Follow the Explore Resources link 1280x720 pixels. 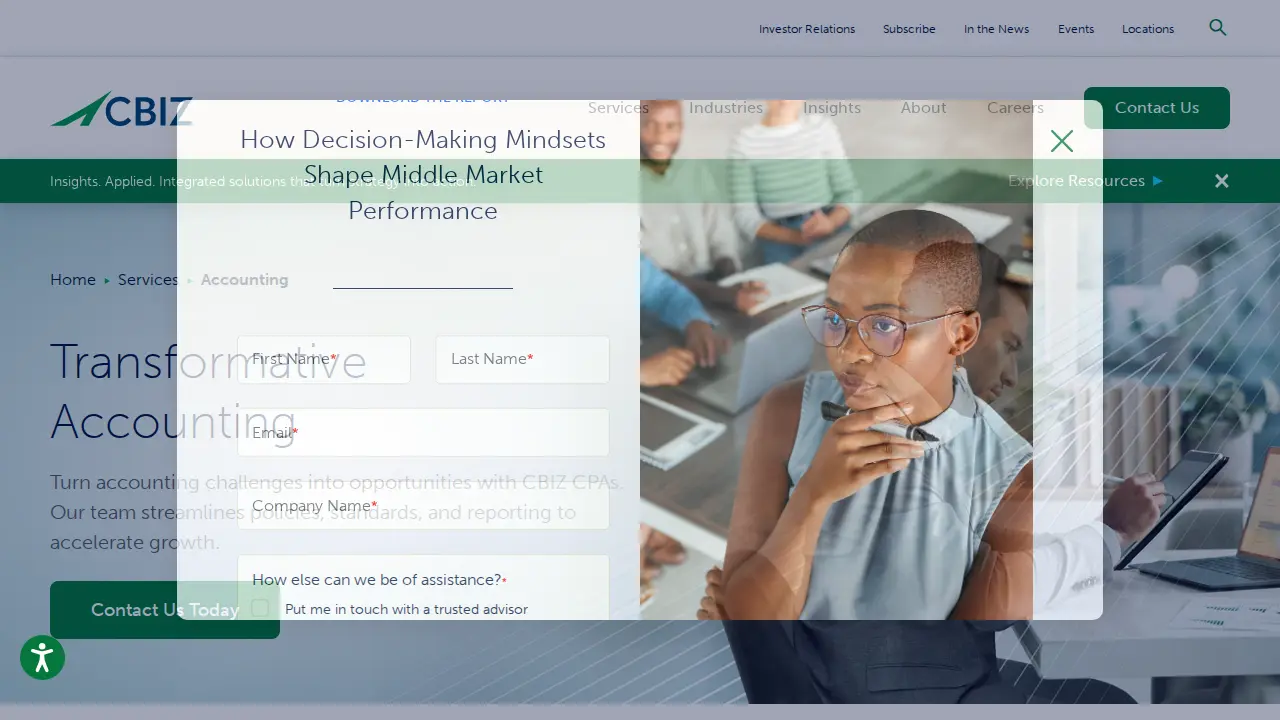click(1085, 181)
